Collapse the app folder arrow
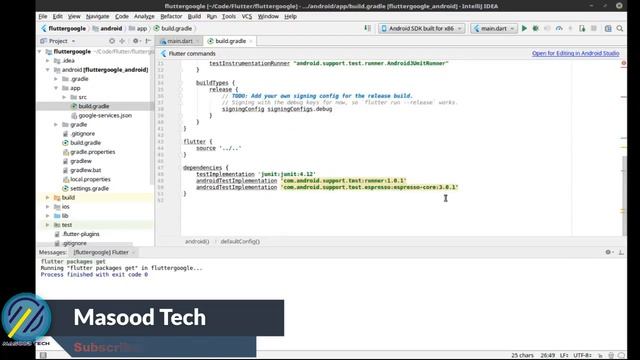The width and height of the screenshot is (640, 360). point(56,88)
